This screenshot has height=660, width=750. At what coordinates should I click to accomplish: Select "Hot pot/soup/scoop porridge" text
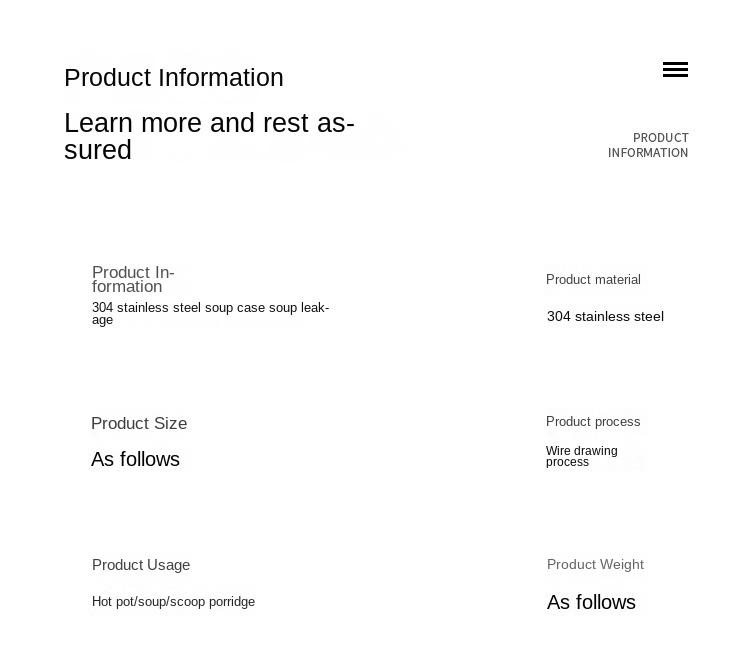[x=173, y=602]
